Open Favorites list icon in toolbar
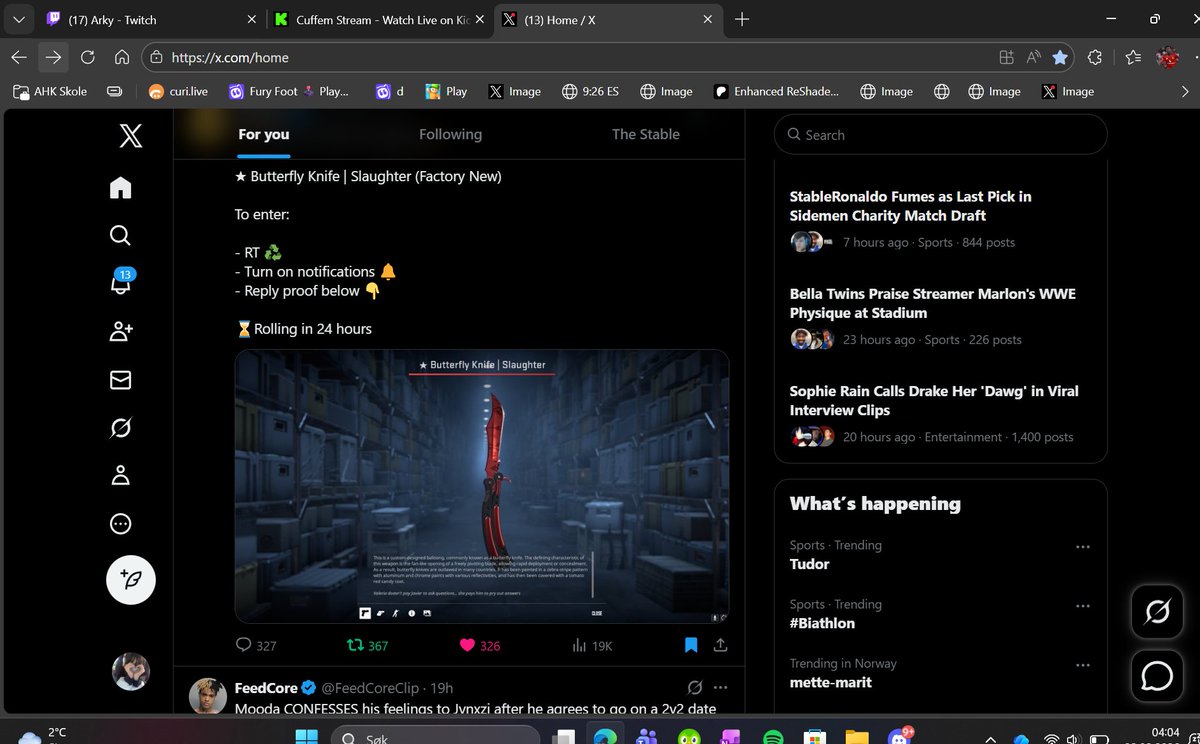The image size is (1200, 744). click(x=1132, y=57)
